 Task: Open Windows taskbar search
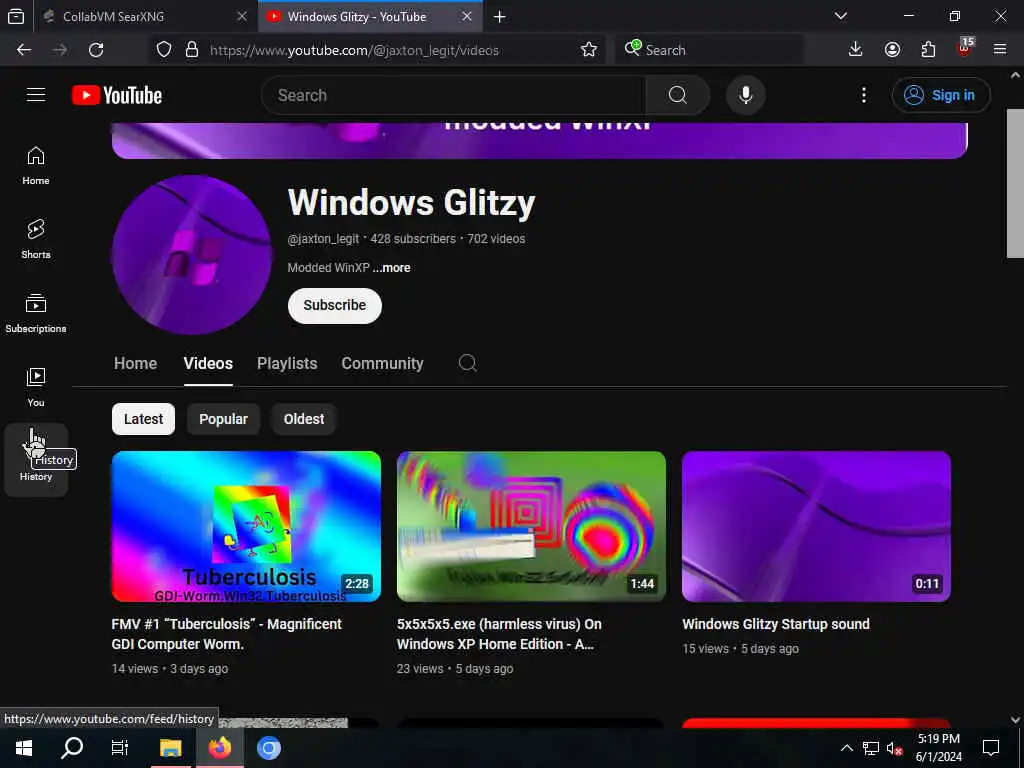[72, 748]
